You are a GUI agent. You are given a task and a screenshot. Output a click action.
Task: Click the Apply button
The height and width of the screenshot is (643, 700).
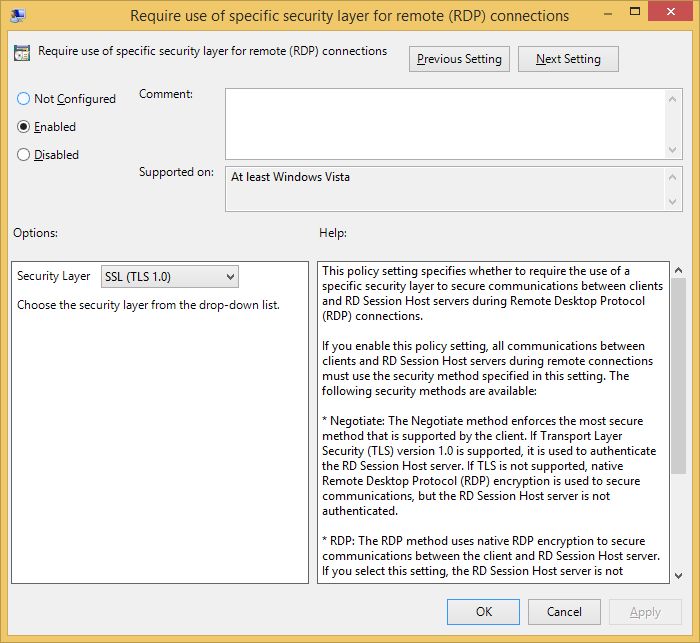coord(645,612)
